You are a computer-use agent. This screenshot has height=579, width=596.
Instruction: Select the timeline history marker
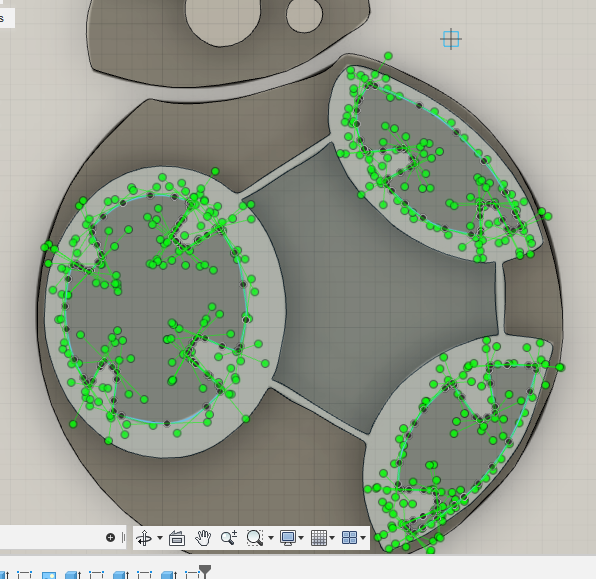coord(205,571)
